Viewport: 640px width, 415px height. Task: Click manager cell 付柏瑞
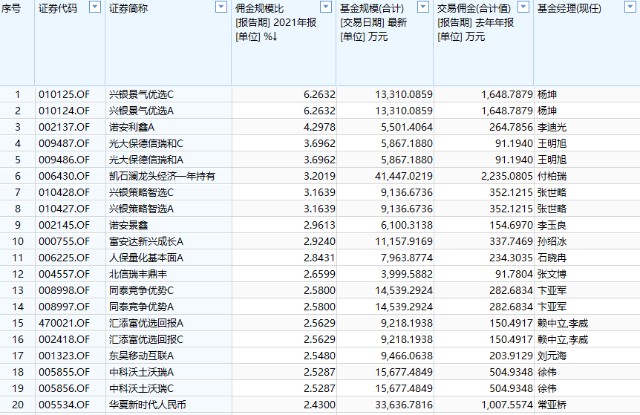[x=552, y=176]
